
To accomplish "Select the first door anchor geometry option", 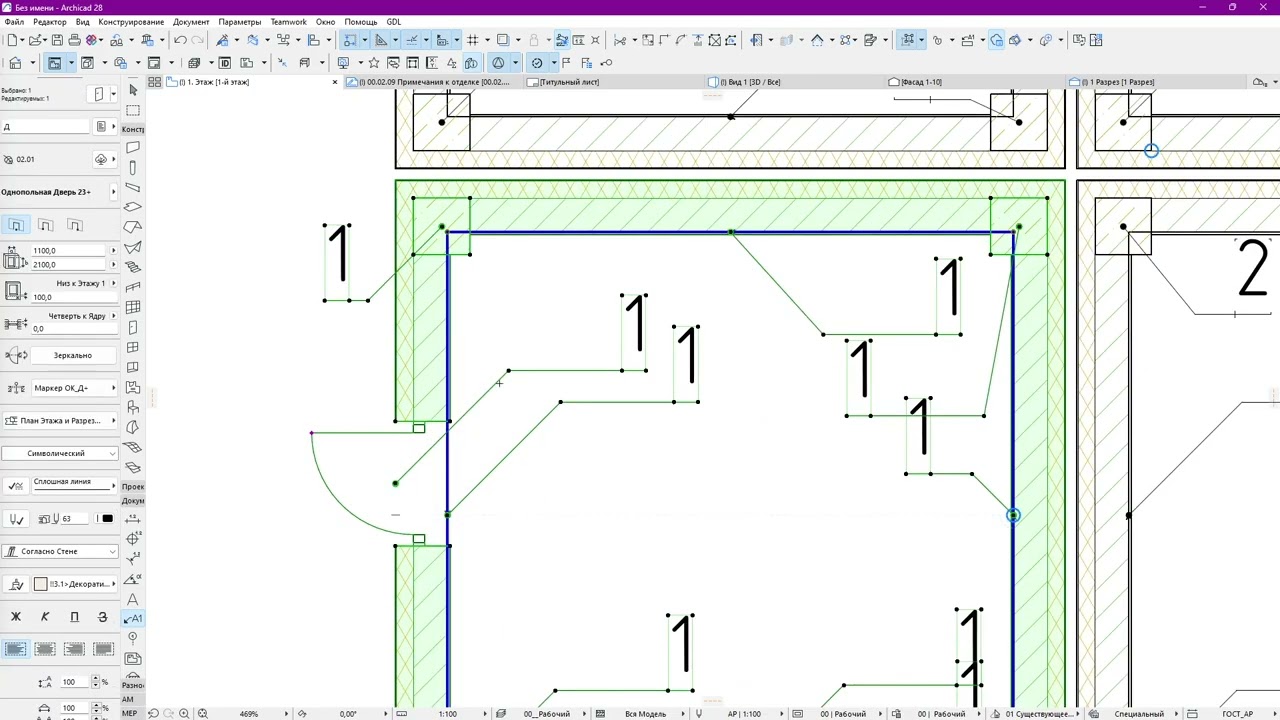I will [x=16, y=225].
